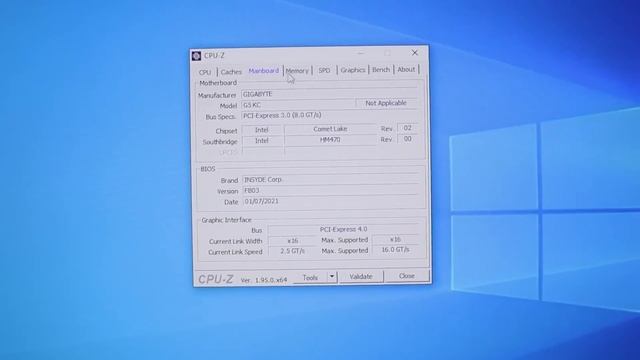Click the Not Applicable model field
This screenshot has height=360, width=640.
(386, 103)
